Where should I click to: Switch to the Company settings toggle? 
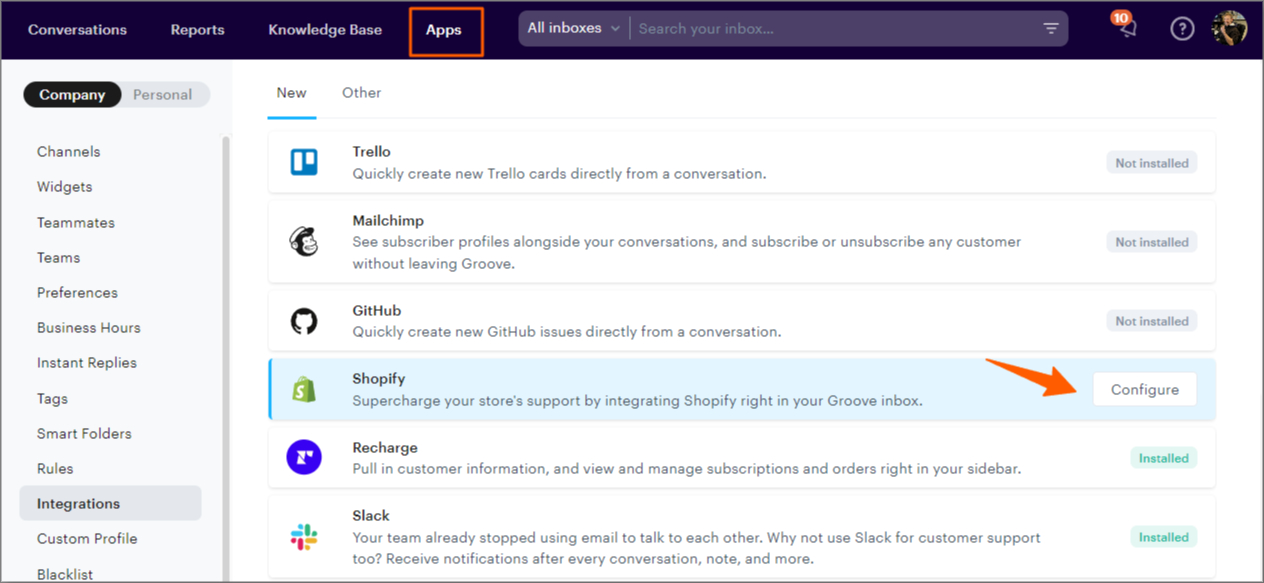click(x=72, y=95)
